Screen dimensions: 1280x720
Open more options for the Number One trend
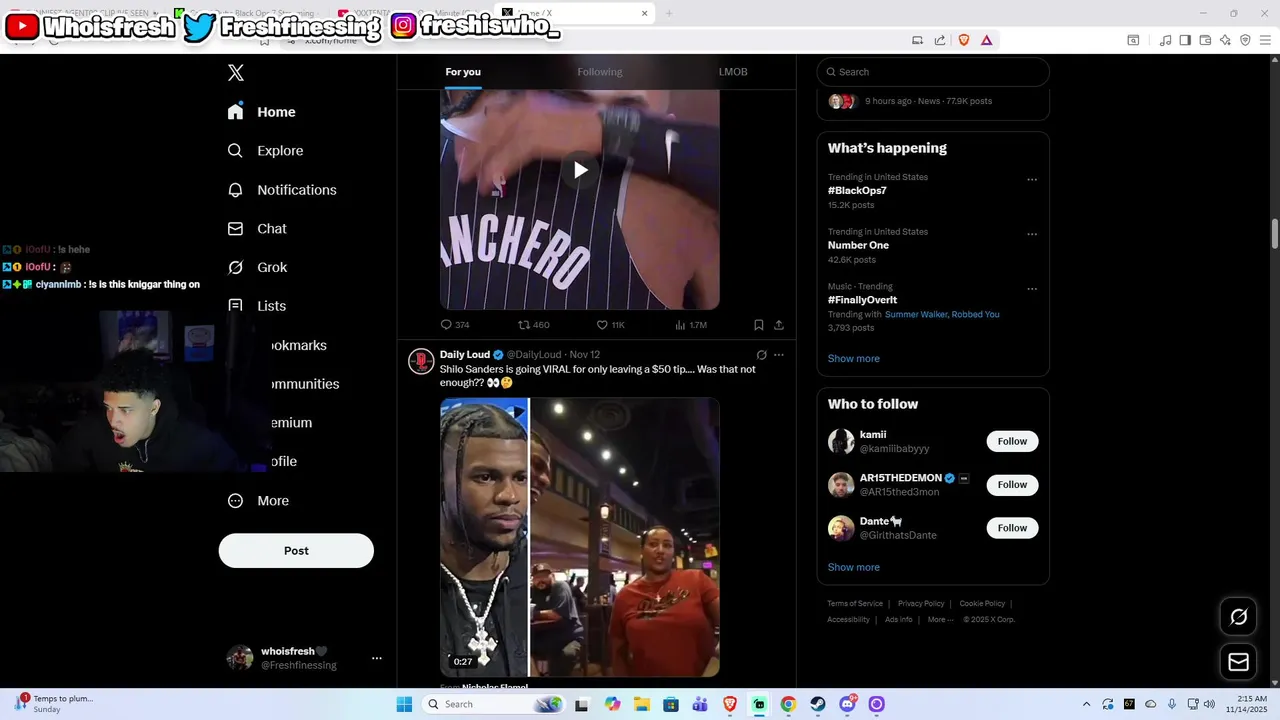pyautogui.click(x=1032, y=235)
